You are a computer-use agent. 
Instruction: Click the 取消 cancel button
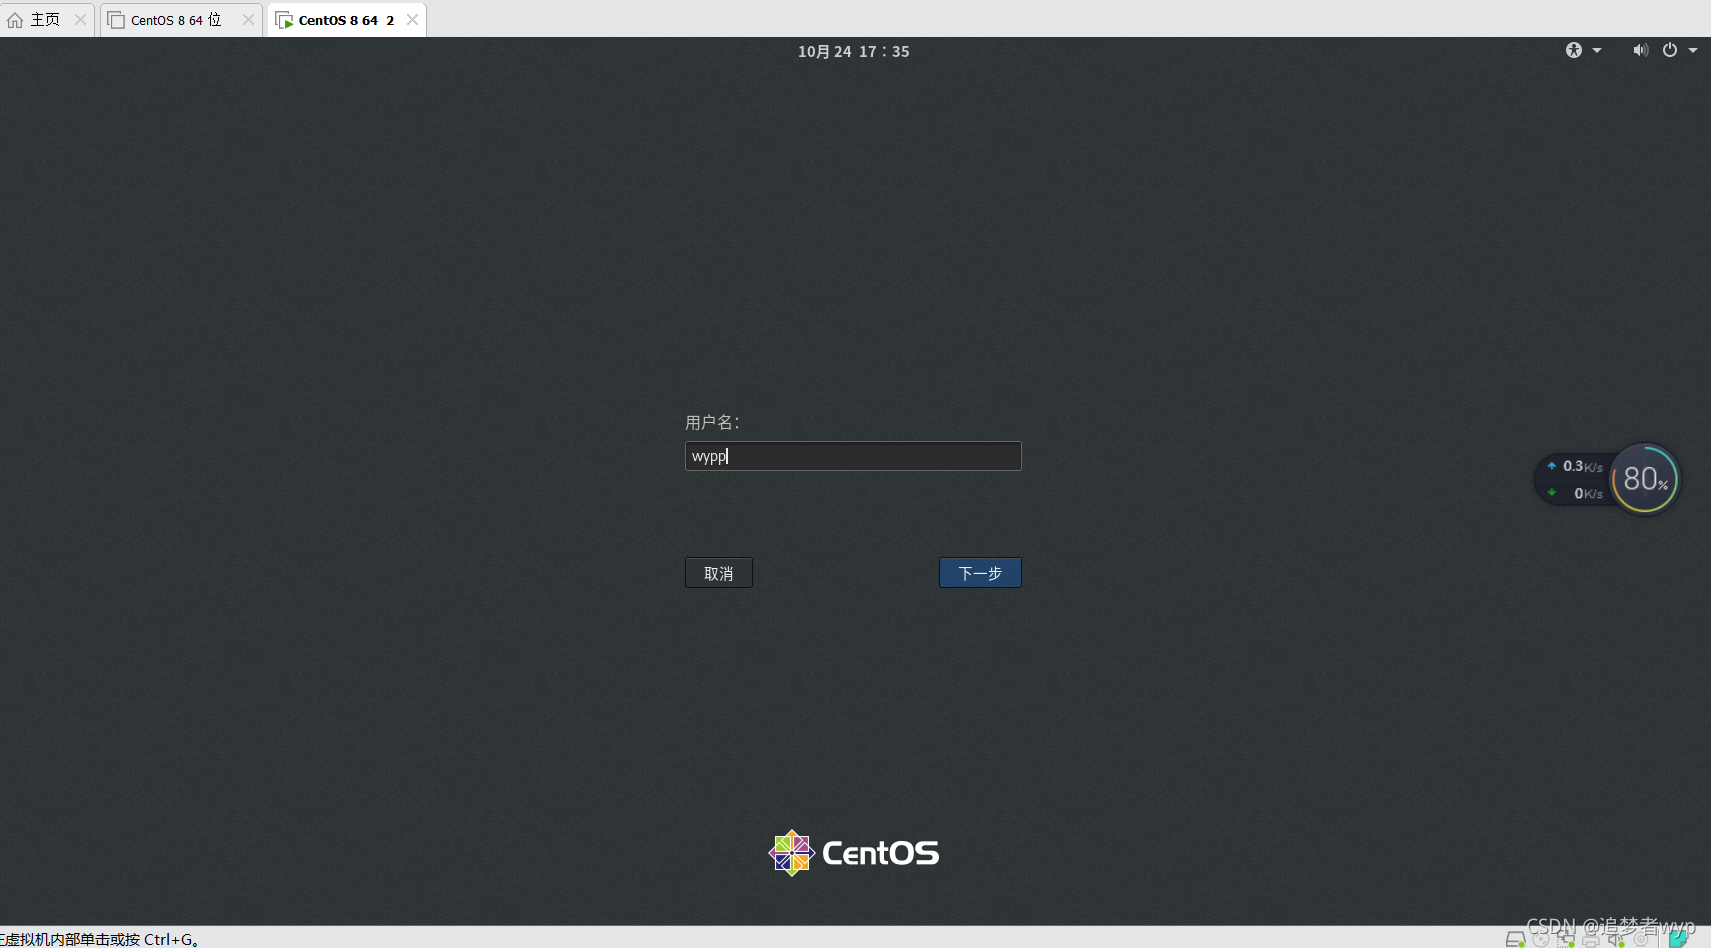click(719, 573)
